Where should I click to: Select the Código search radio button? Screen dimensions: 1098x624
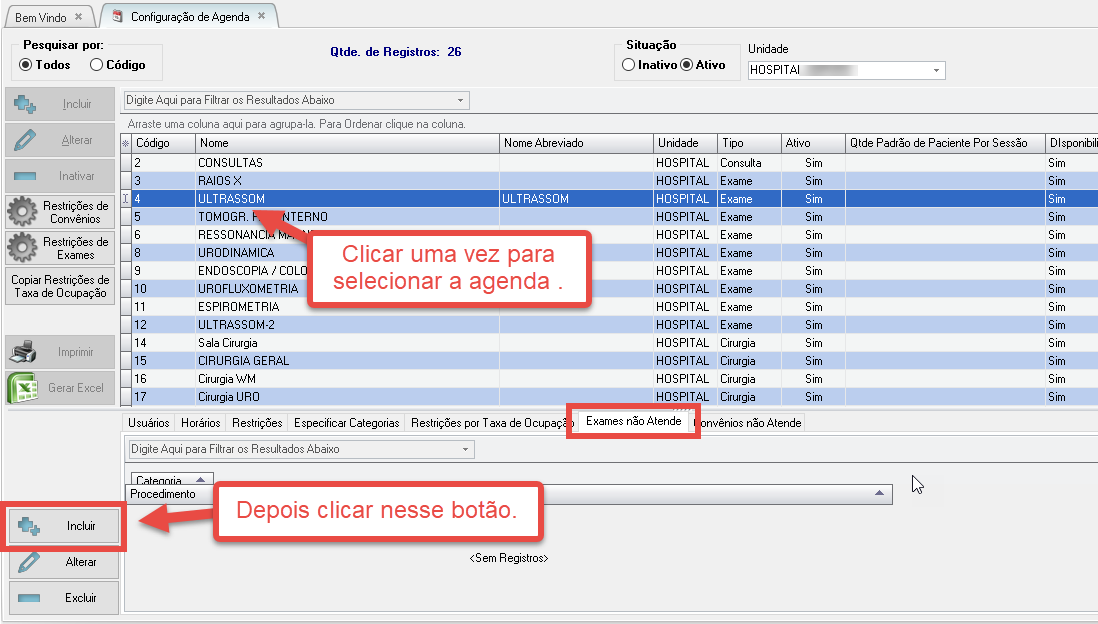pyautogui.click(x=96, y=65)
